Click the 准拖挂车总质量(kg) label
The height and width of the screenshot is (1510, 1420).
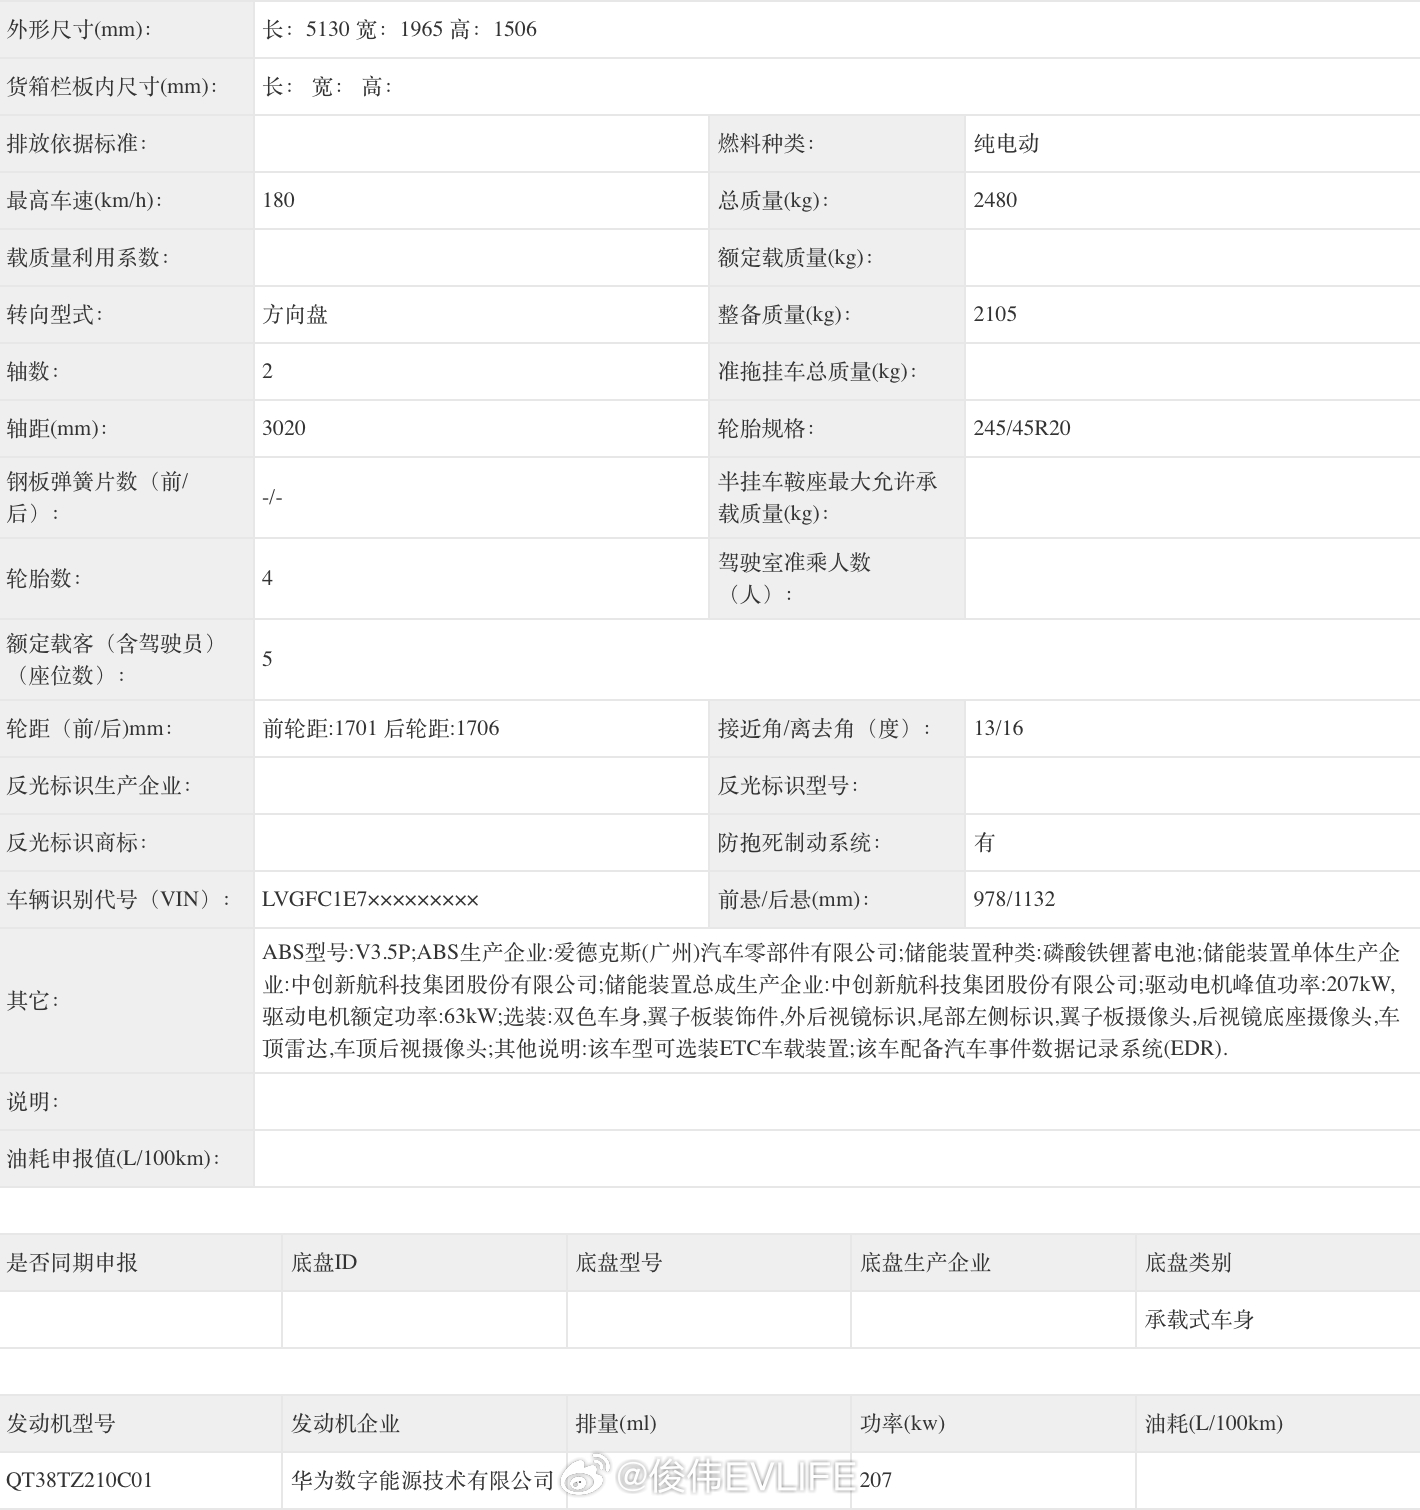817,371
